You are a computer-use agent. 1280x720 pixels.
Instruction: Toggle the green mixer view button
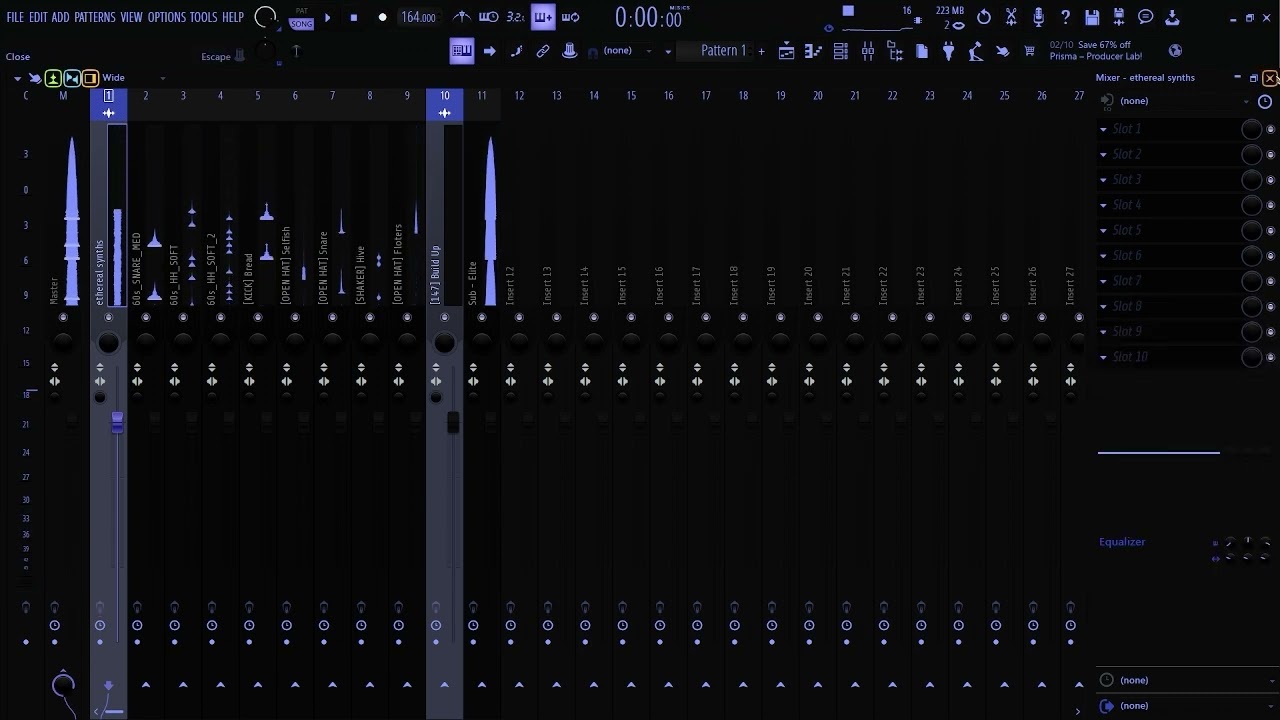53,78
